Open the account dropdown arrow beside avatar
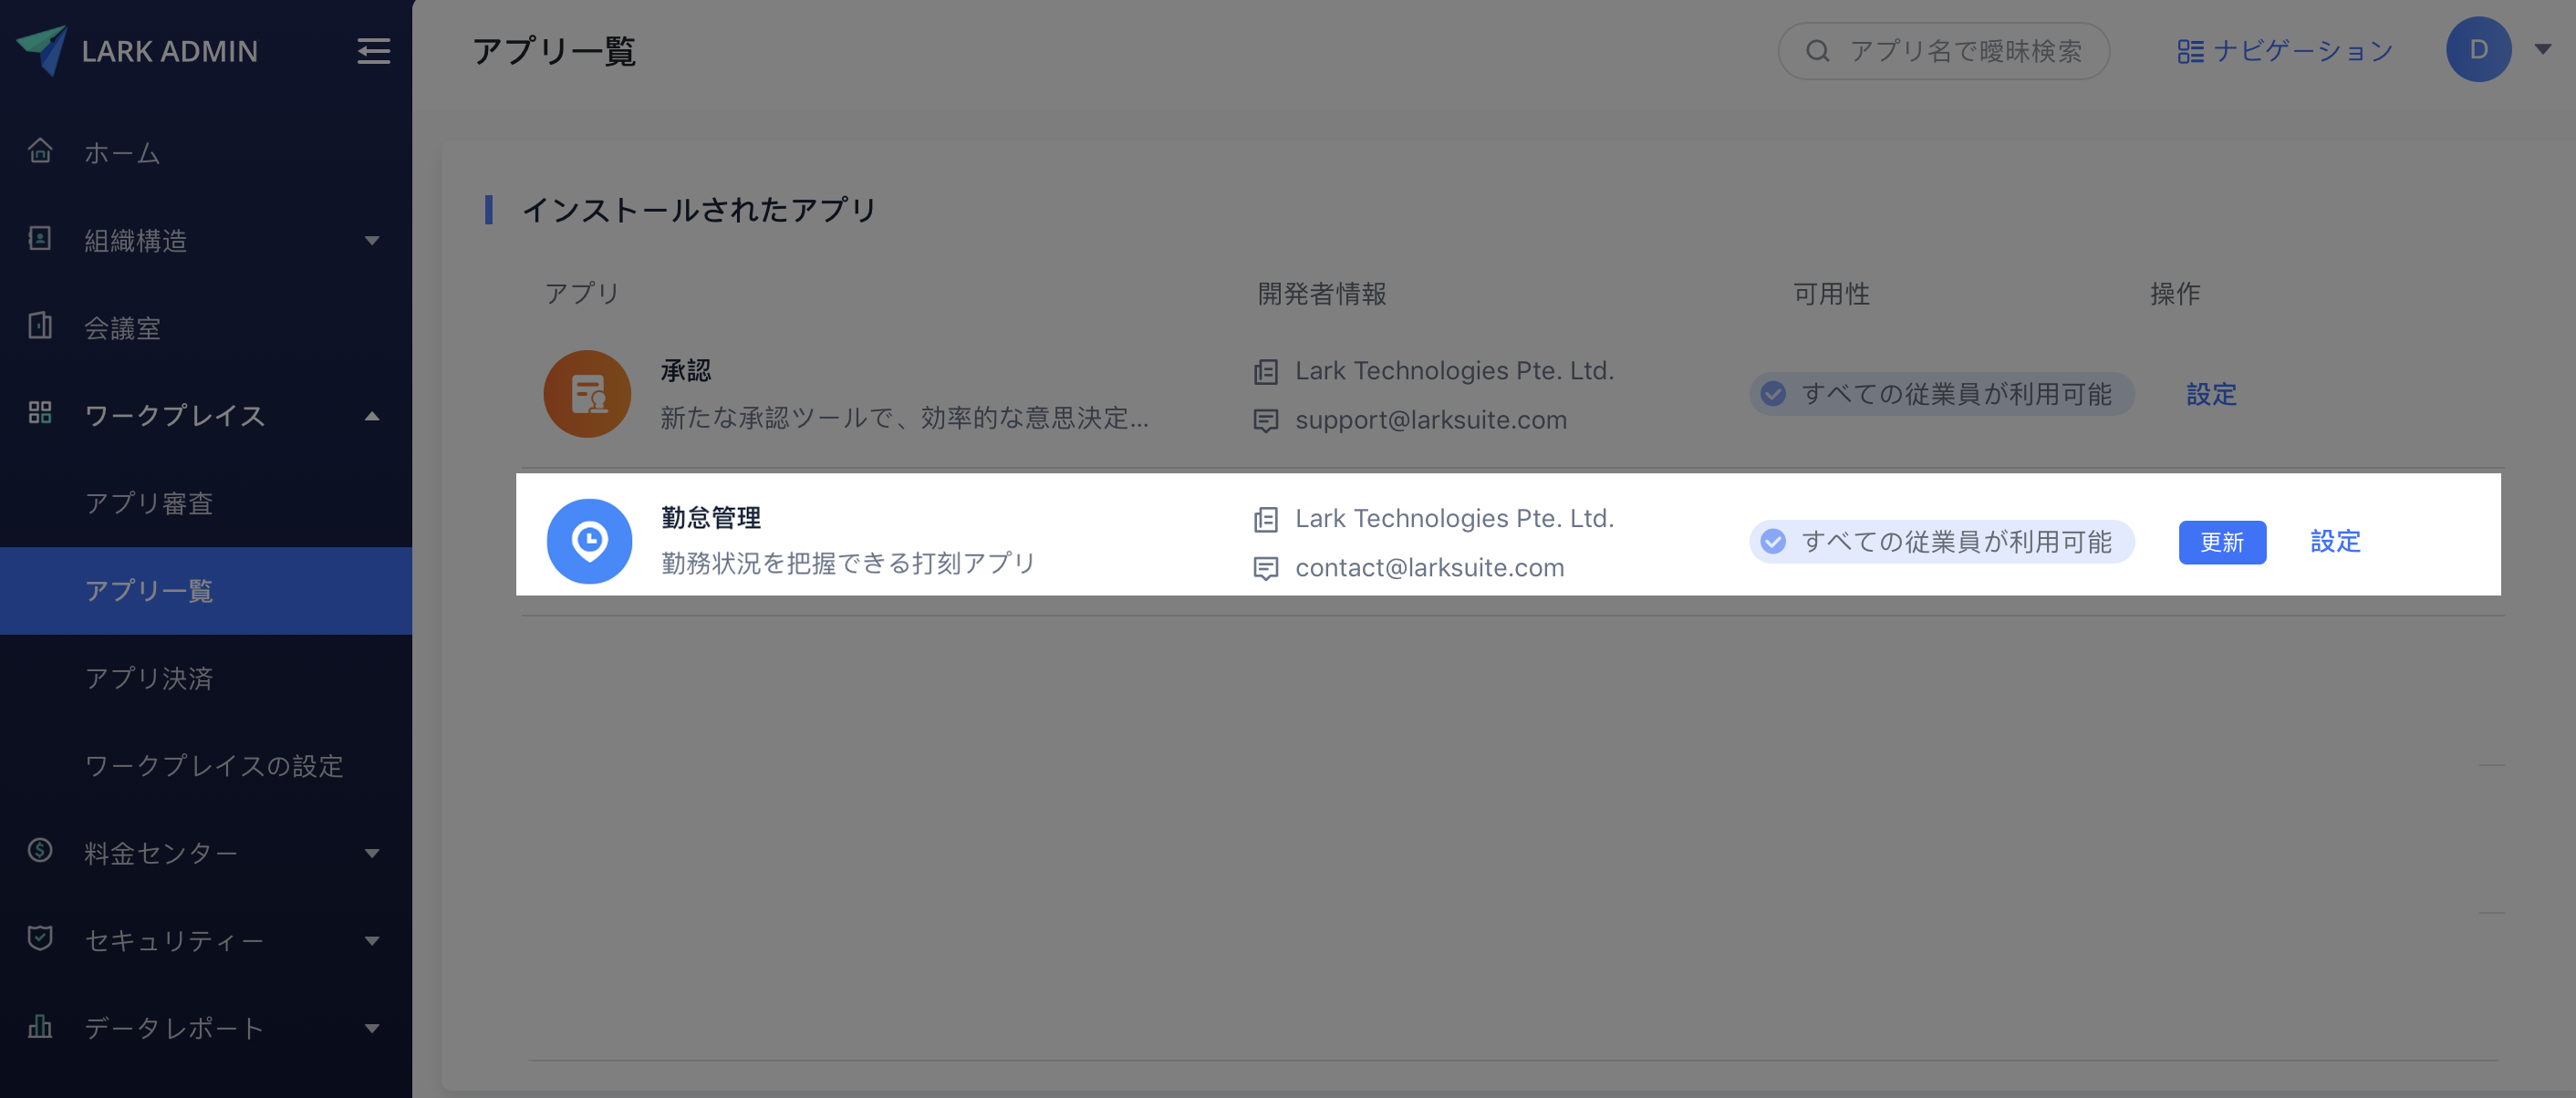Viewport: 2576px width, 1098px height. (2542, 49)
